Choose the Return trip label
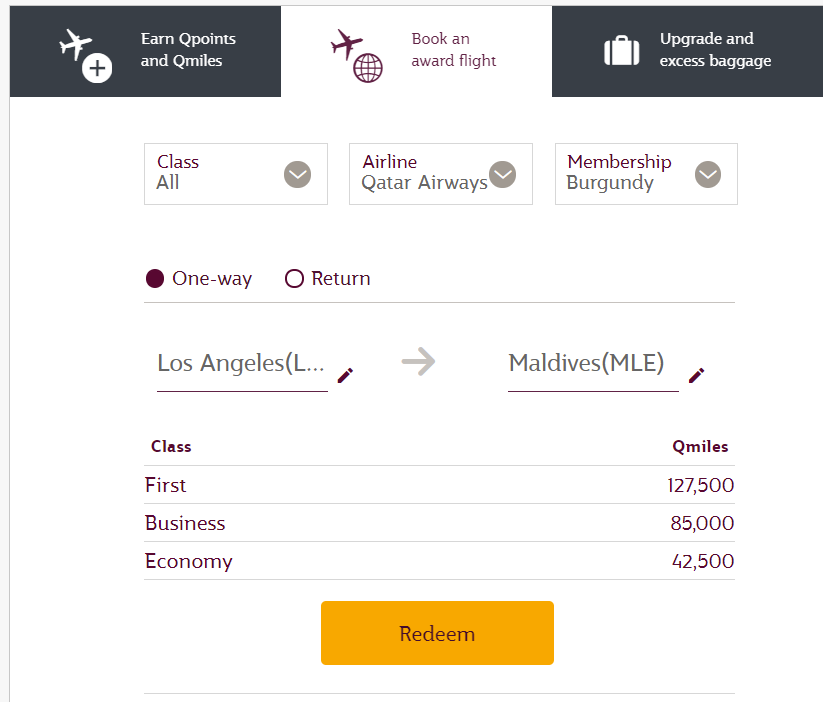823x702 pixels. (341, 278)
